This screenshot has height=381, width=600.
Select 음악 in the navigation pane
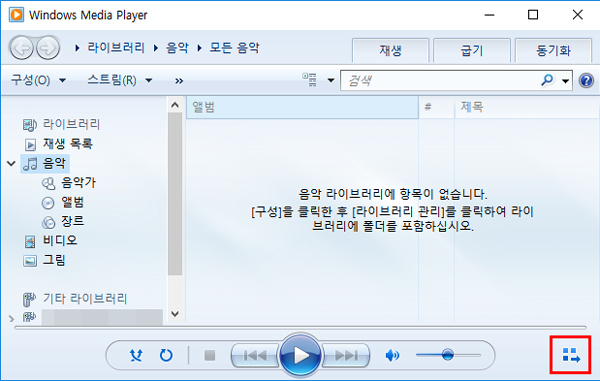[54, 163]
